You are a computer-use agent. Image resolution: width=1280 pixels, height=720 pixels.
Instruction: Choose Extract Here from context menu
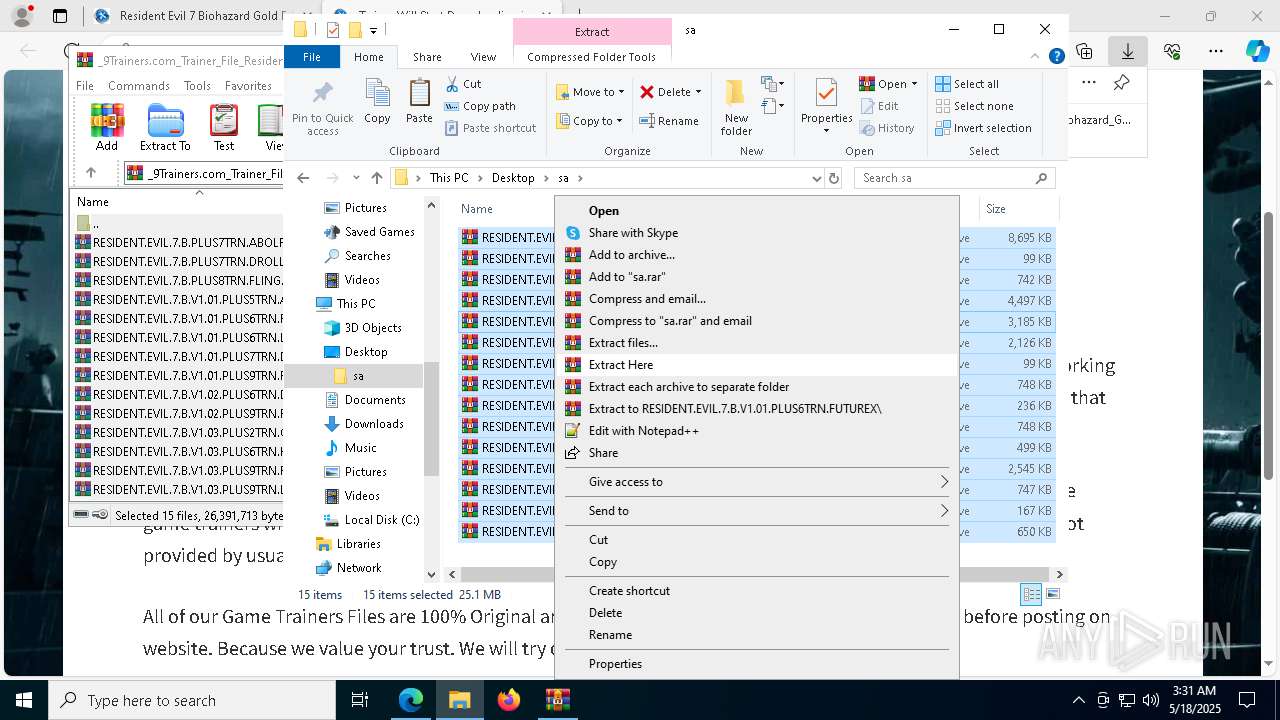pyautogui.click(x=757, y=365)
